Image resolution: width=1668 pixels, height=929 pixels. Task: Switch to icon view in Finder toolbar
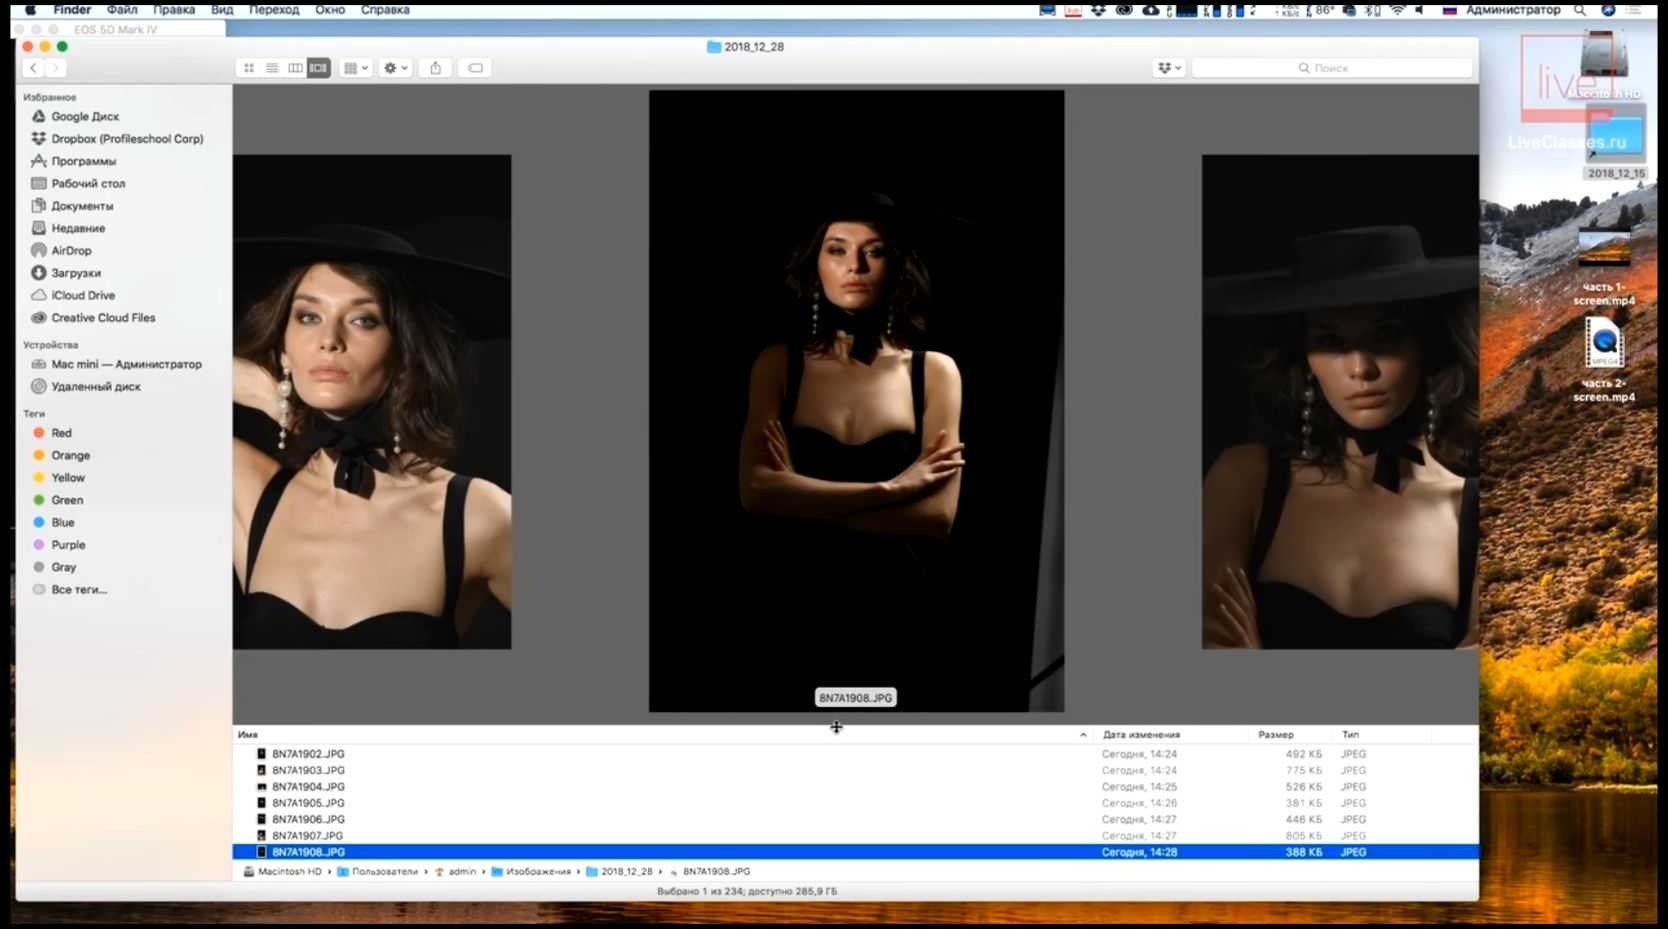249,68
